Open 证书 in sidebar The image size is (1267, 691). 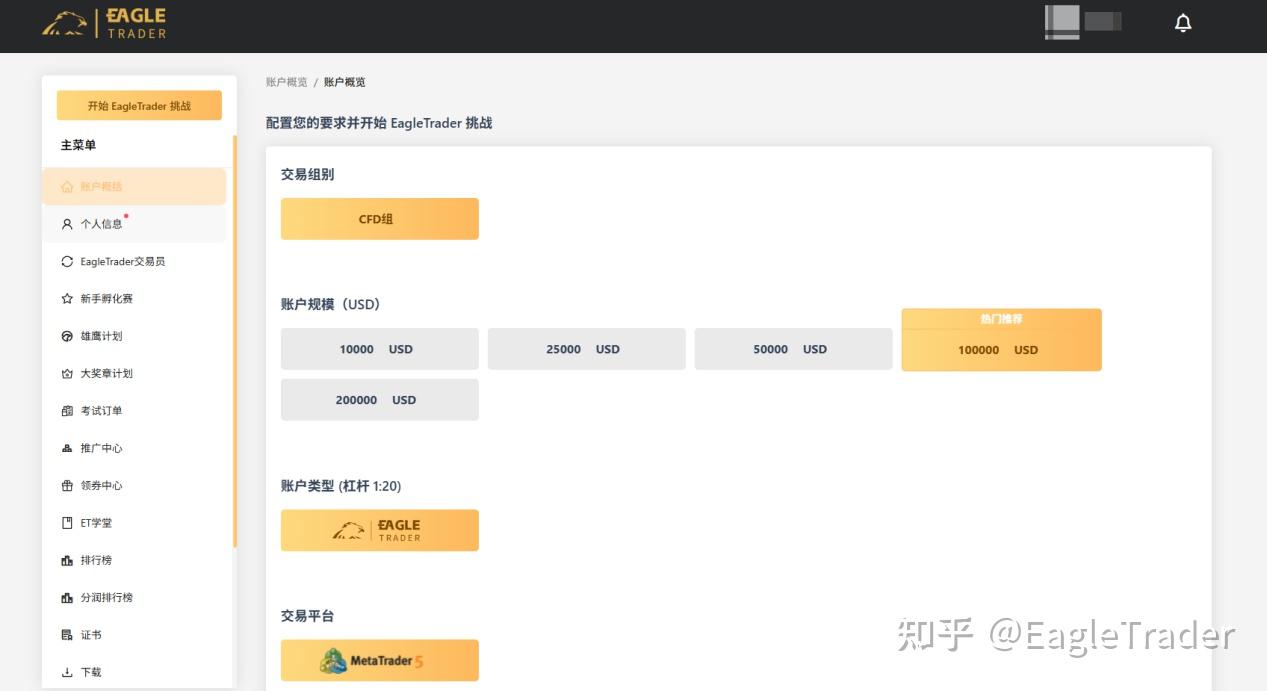[134, 635]
